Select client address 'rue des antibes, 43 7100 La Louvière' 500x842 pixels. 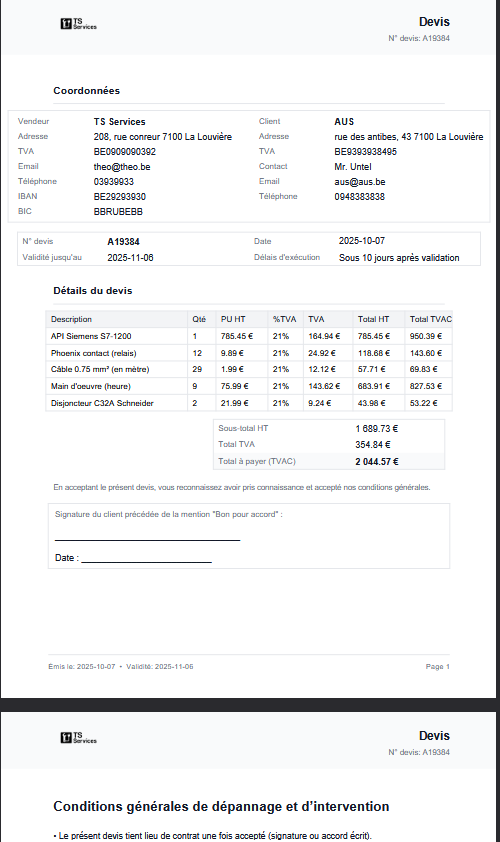point(409,137)
